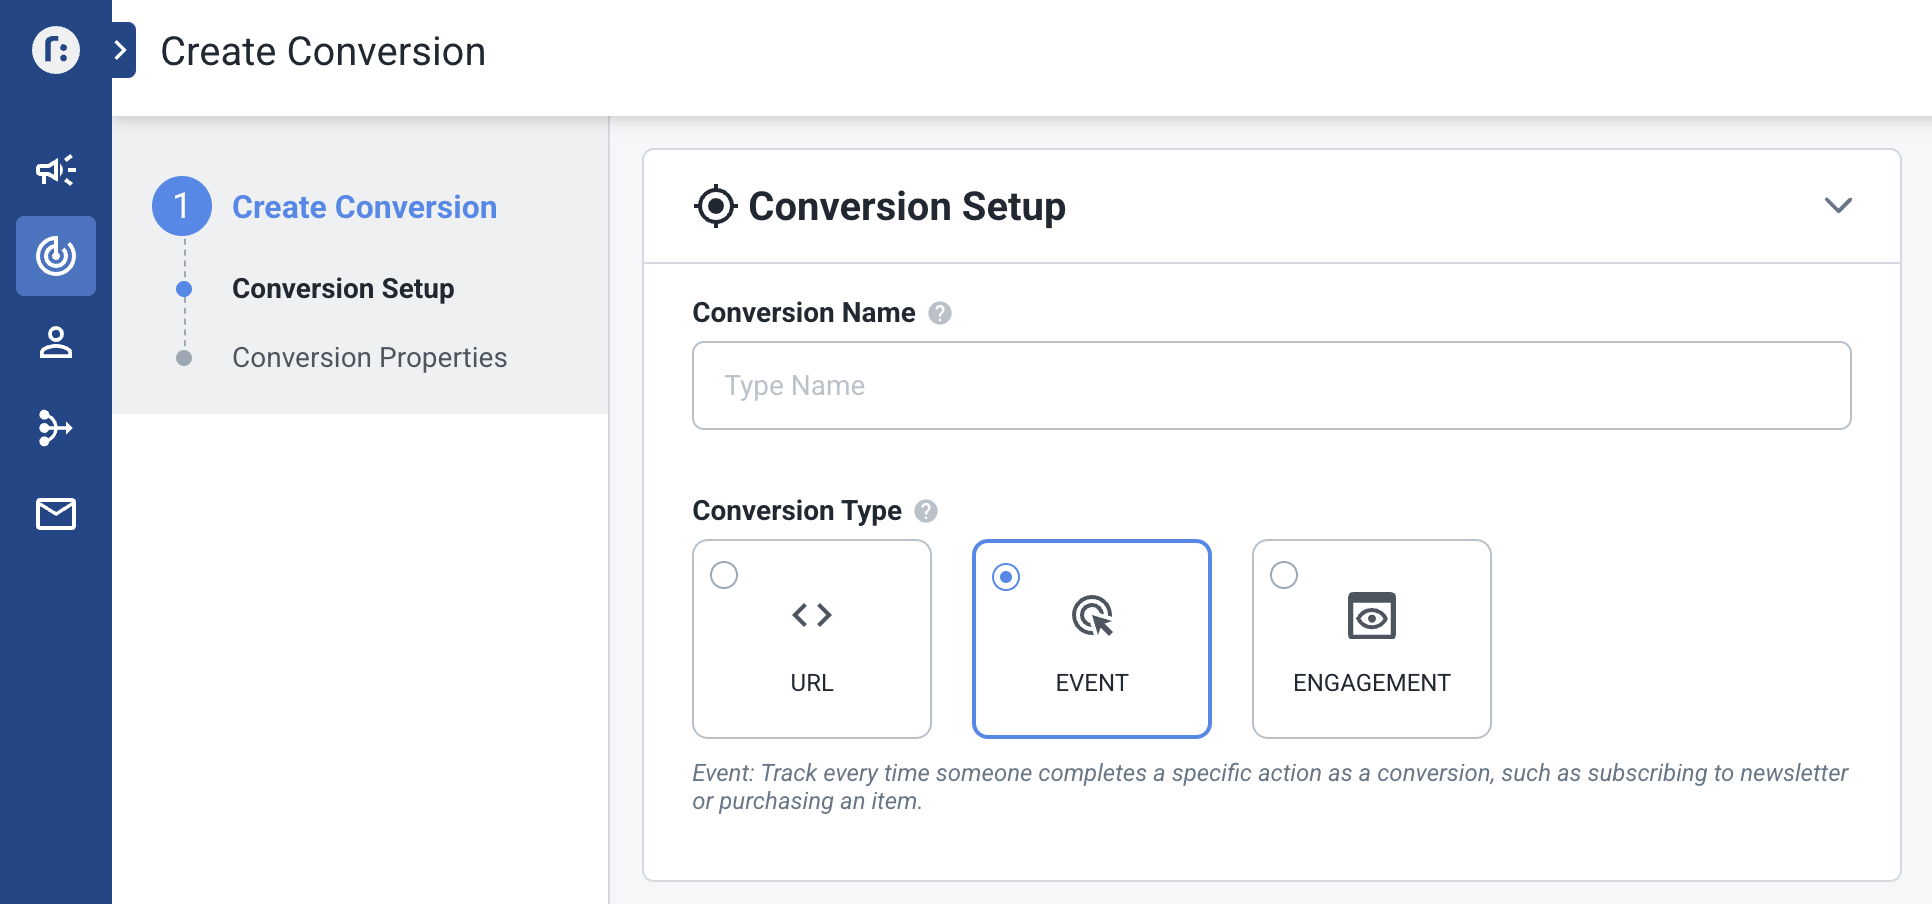
Task: Select the EVENT radio button
Action: (1006, 577)
